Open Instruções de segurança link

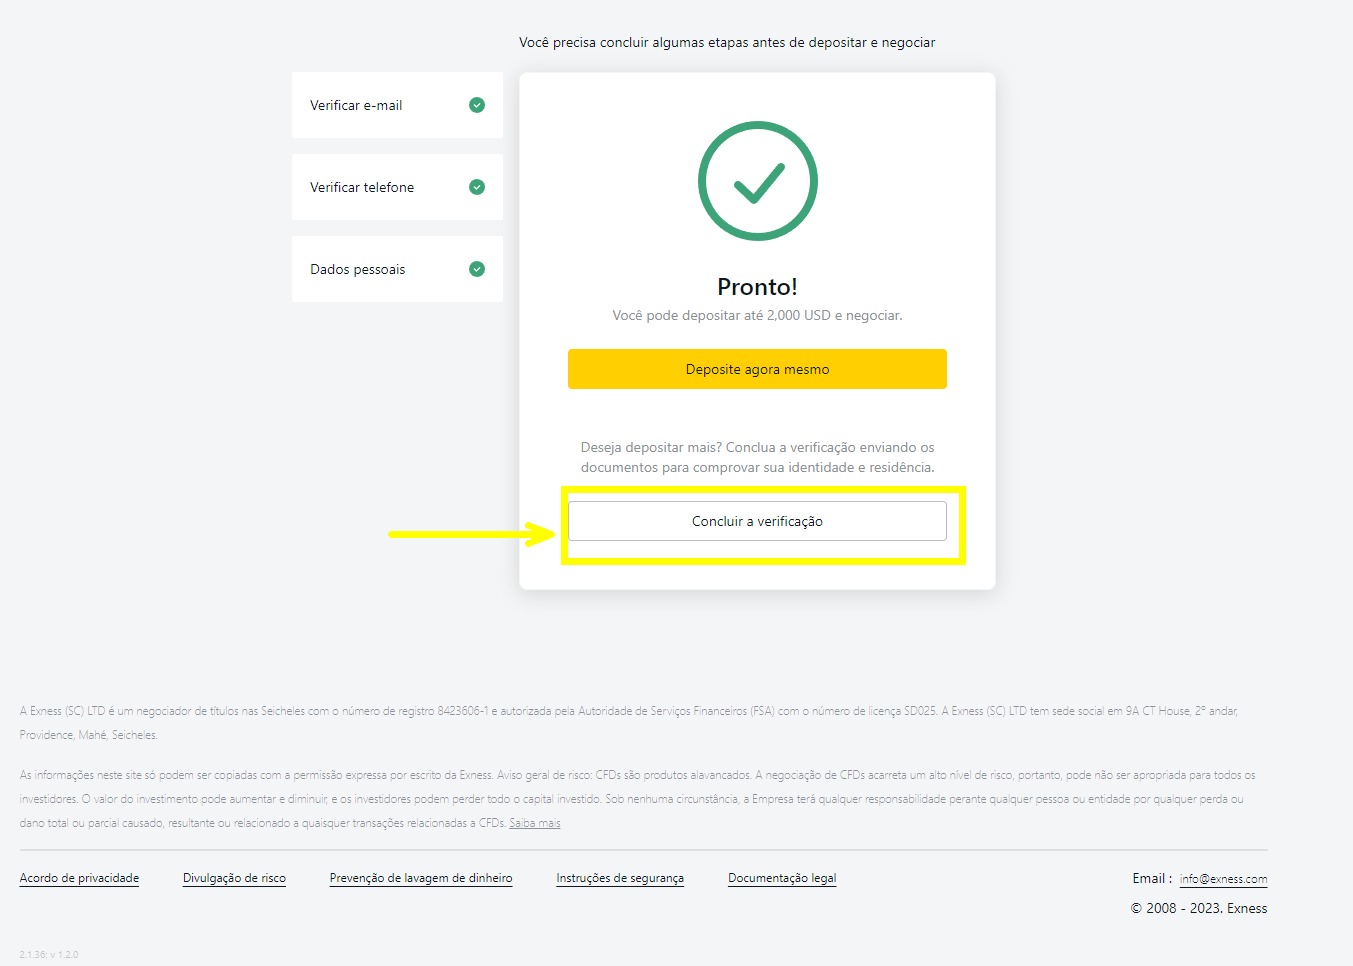coord(620,878)
